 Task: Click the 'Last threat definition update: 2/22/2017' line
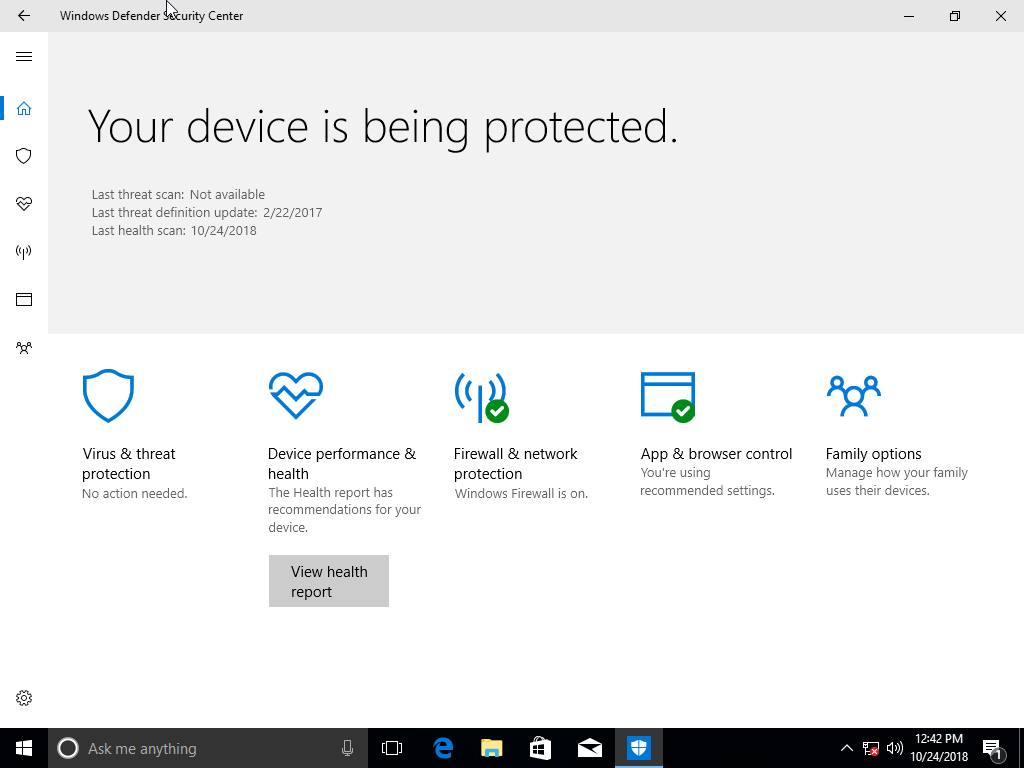point(207,213)
